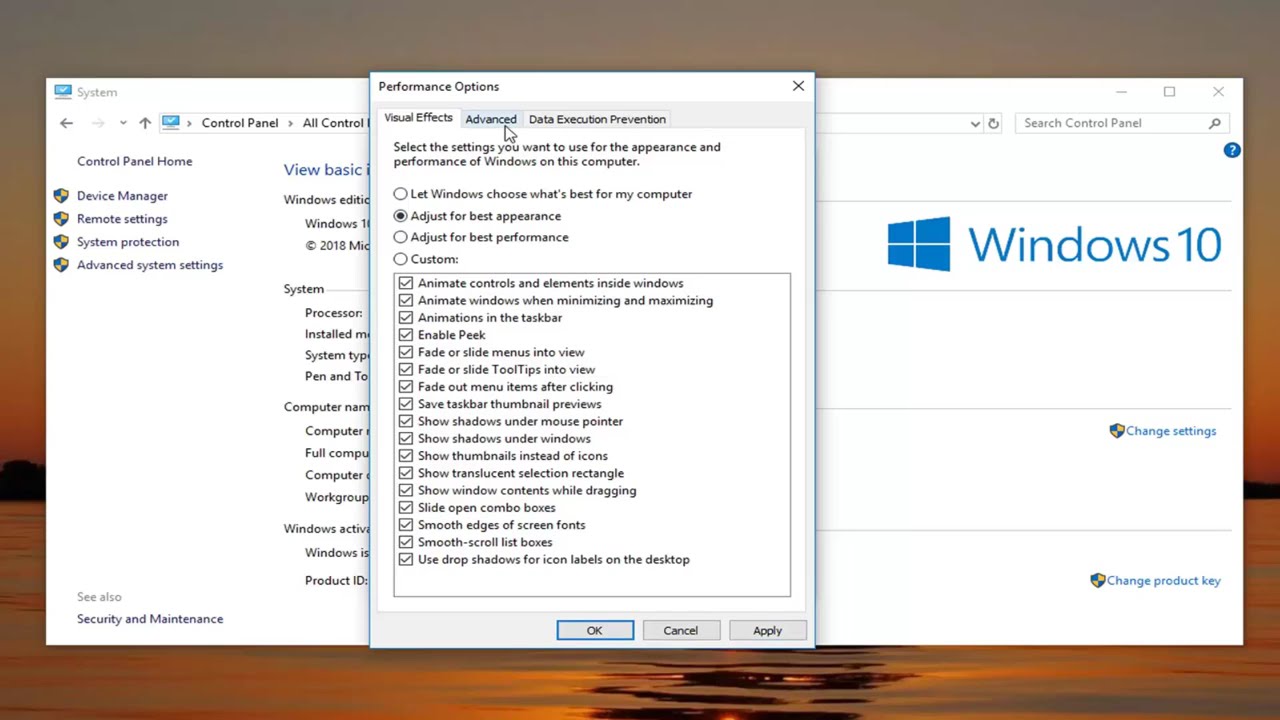
Task: Open the Remote settings link
Action: (122, 219)
